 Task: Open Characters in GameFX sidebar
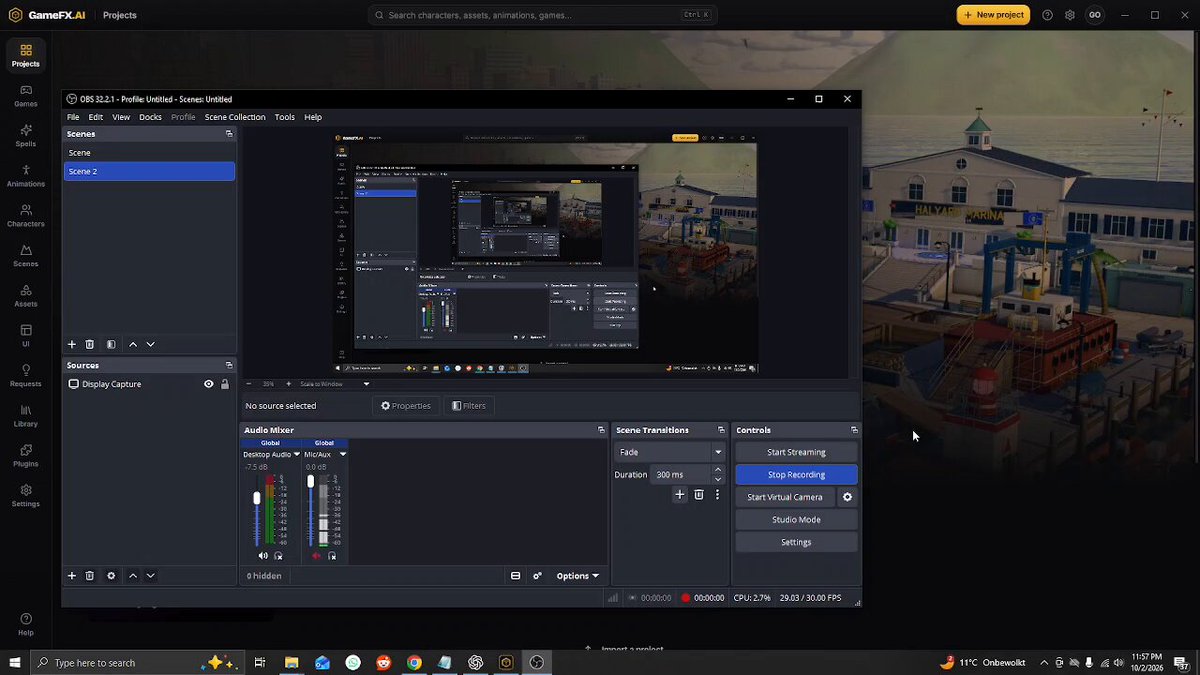(x=25, y=215)
